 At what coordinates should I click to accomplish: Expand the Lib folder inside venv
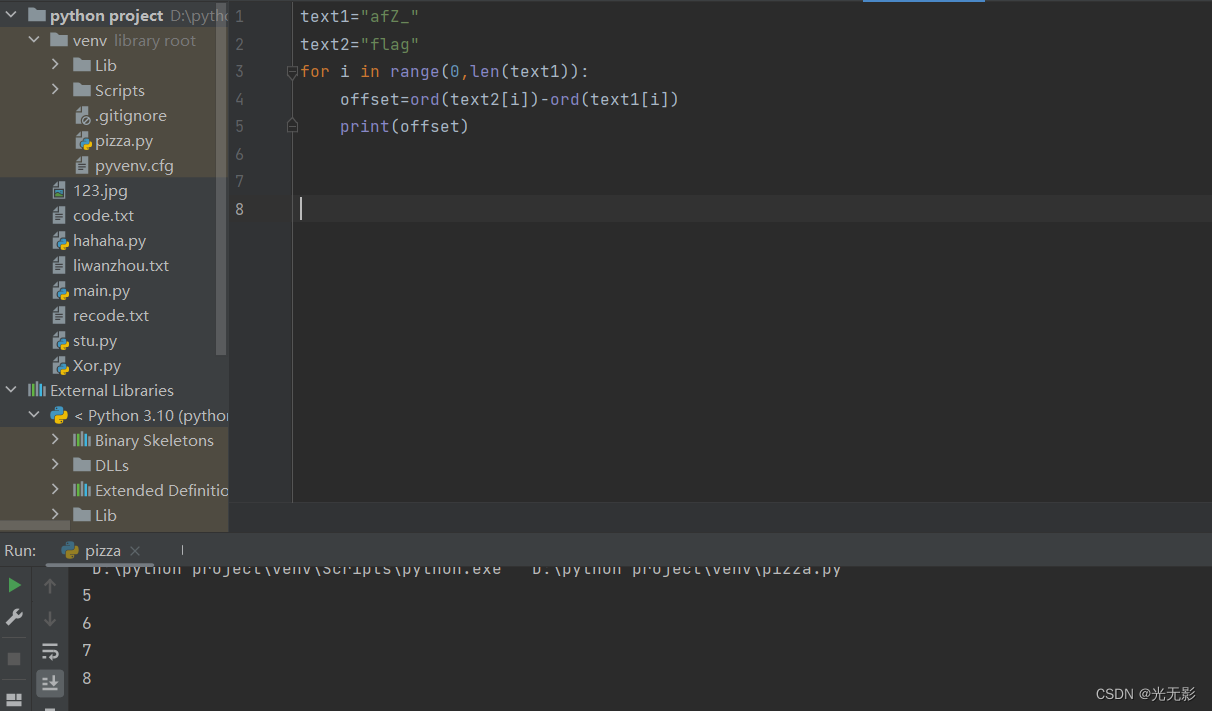coord(56,65)
